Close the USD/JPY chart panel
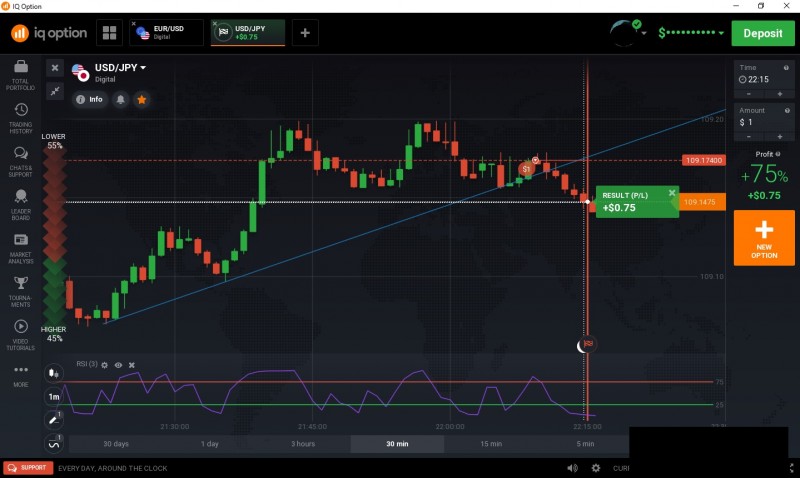Screen dimensions: 800x478 [55, 68]
